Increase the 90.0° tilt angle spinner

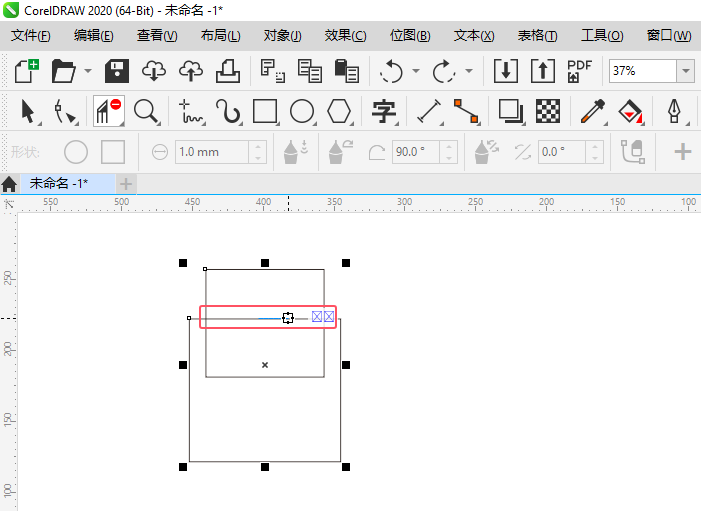448,146
